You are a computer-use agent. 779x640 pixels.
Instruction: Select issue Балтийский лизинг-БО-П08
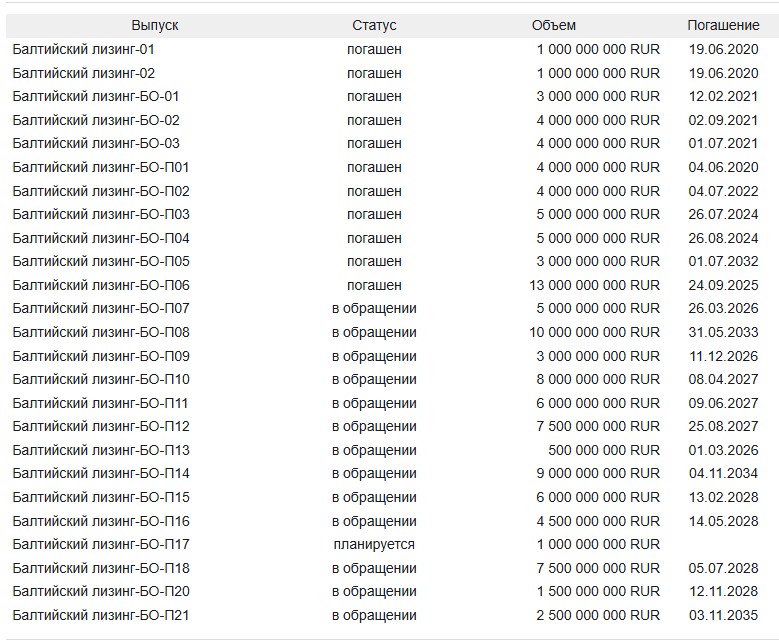coord(101,332)
